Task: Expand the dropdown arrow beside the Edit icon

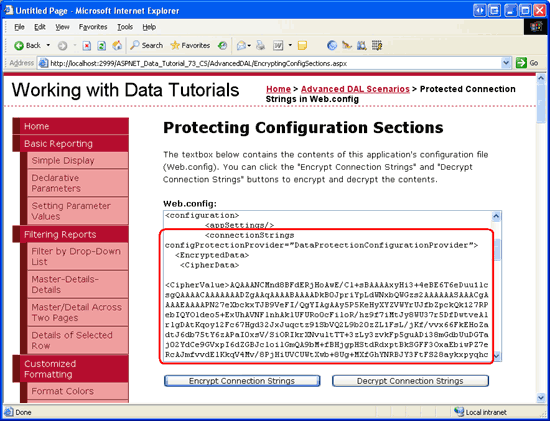Action: (x=290, y=45)
